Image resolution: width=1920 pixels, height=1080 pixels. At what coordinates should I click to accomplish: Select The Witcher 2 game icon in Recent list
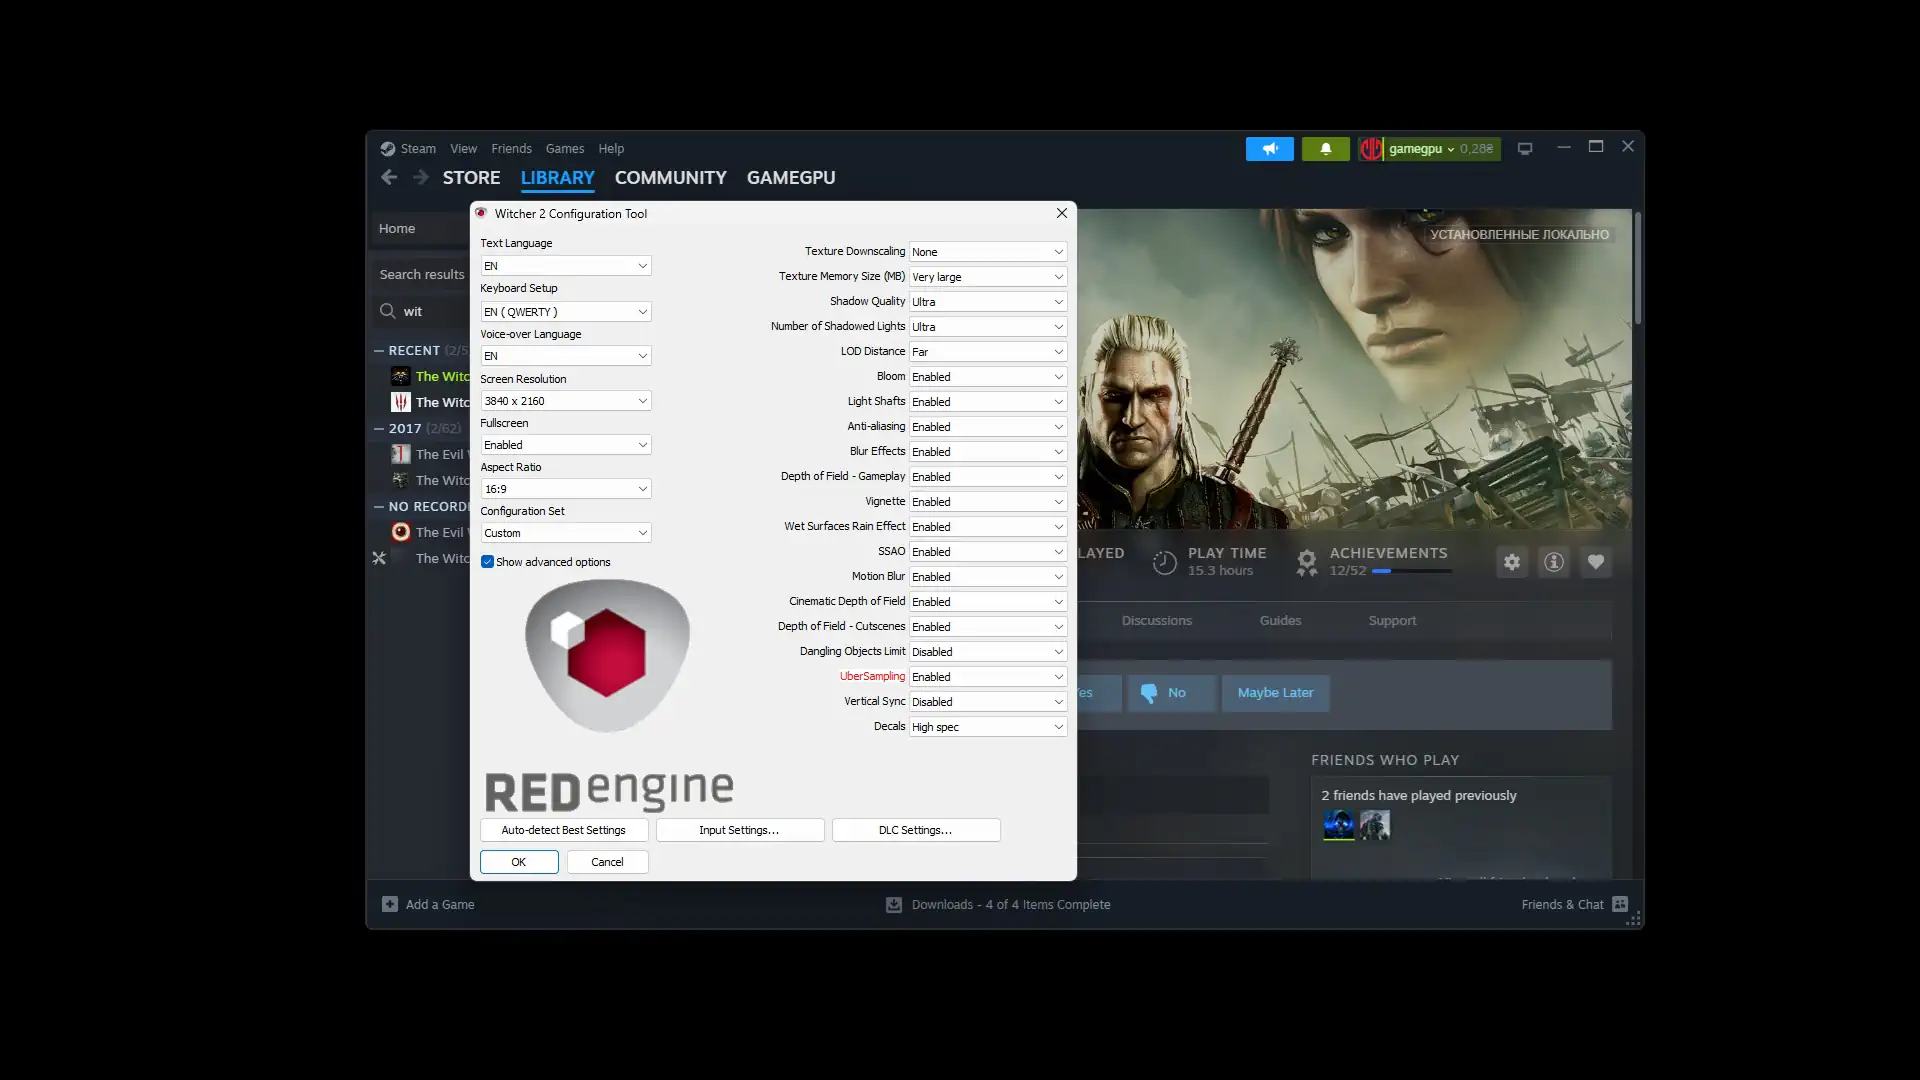pos(400,402)
